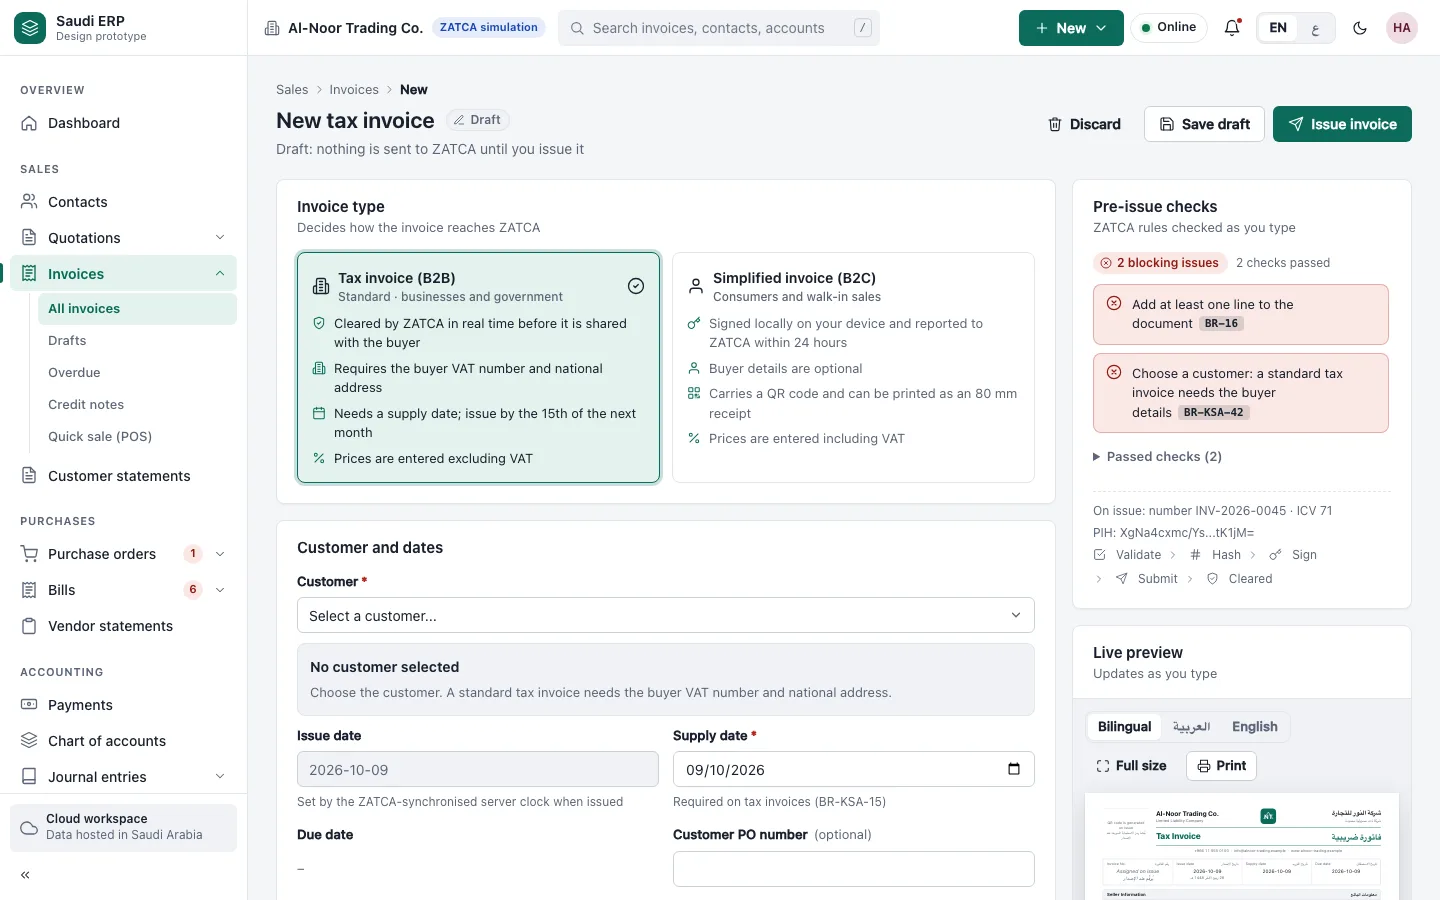1440x900 pixels.
Task: Open Vendor statements page
Action: (x=123, y=626)
